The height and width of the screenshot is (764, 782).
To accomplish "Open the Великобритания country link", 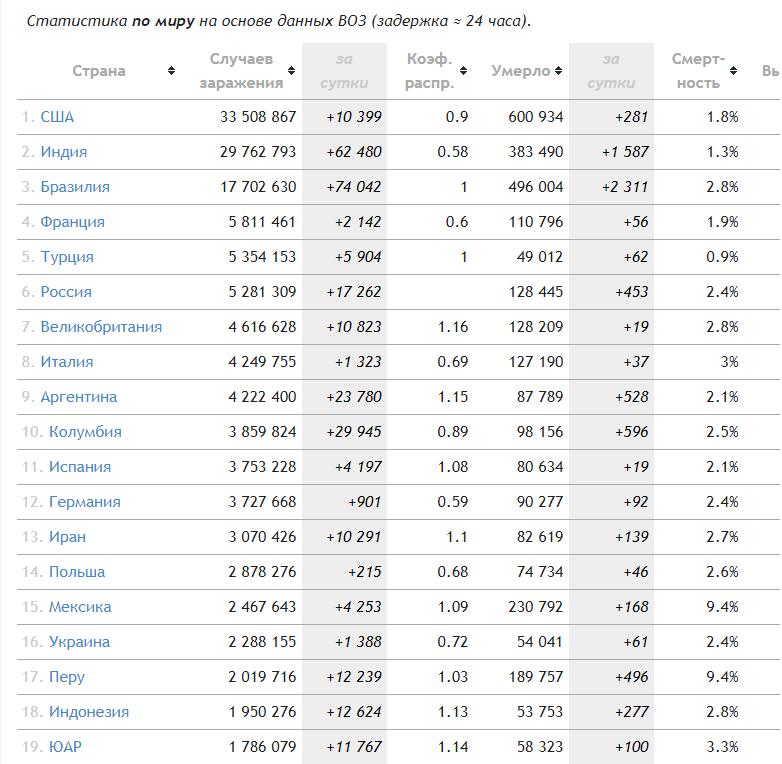I will pos(101,327).
